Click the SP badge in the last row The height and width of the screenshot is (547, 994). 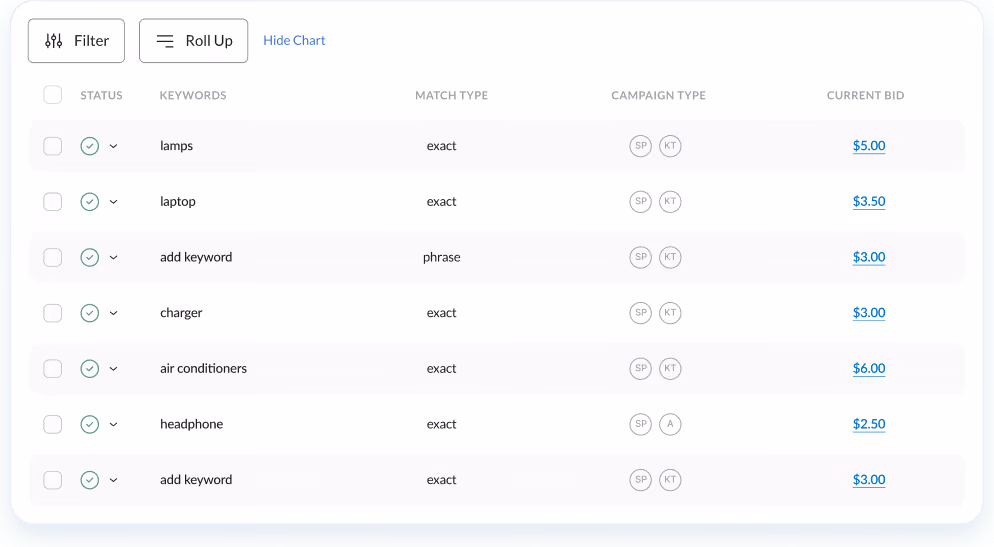641,480
